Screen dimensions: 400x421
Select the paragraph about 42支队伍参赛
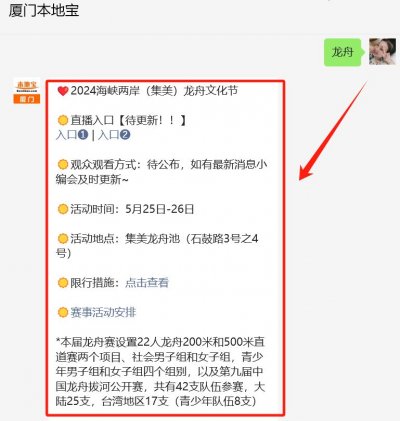pyautogui.click(x=160, y=371)
